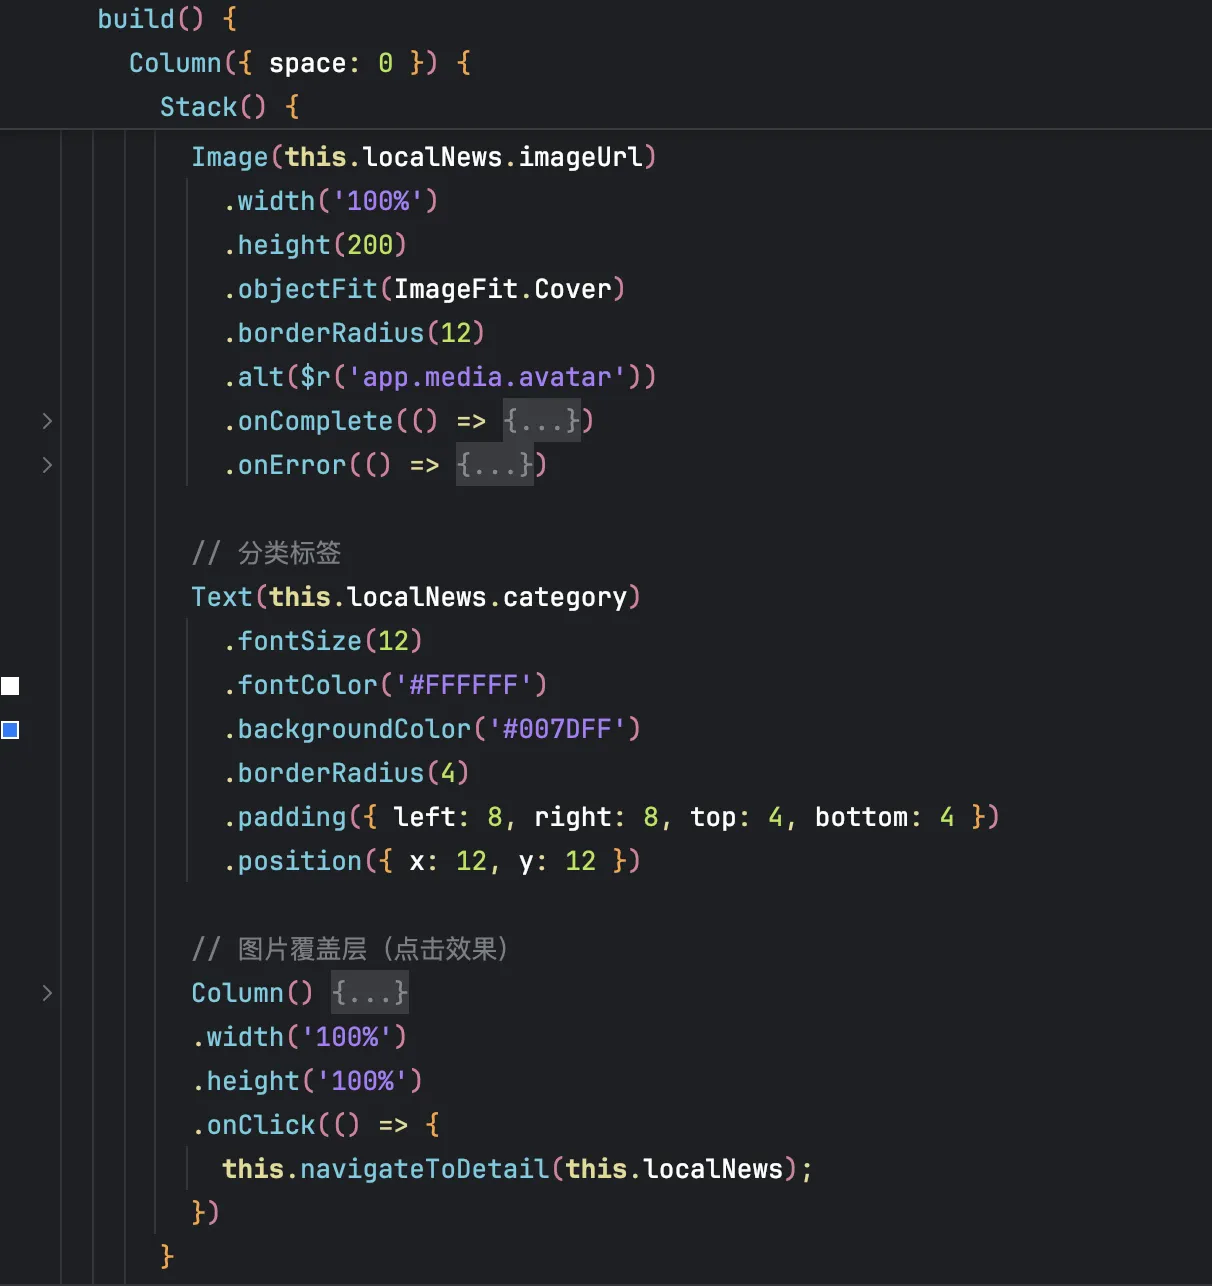
Task: Click .width('100%') under Image
Action: click(331, 201)
